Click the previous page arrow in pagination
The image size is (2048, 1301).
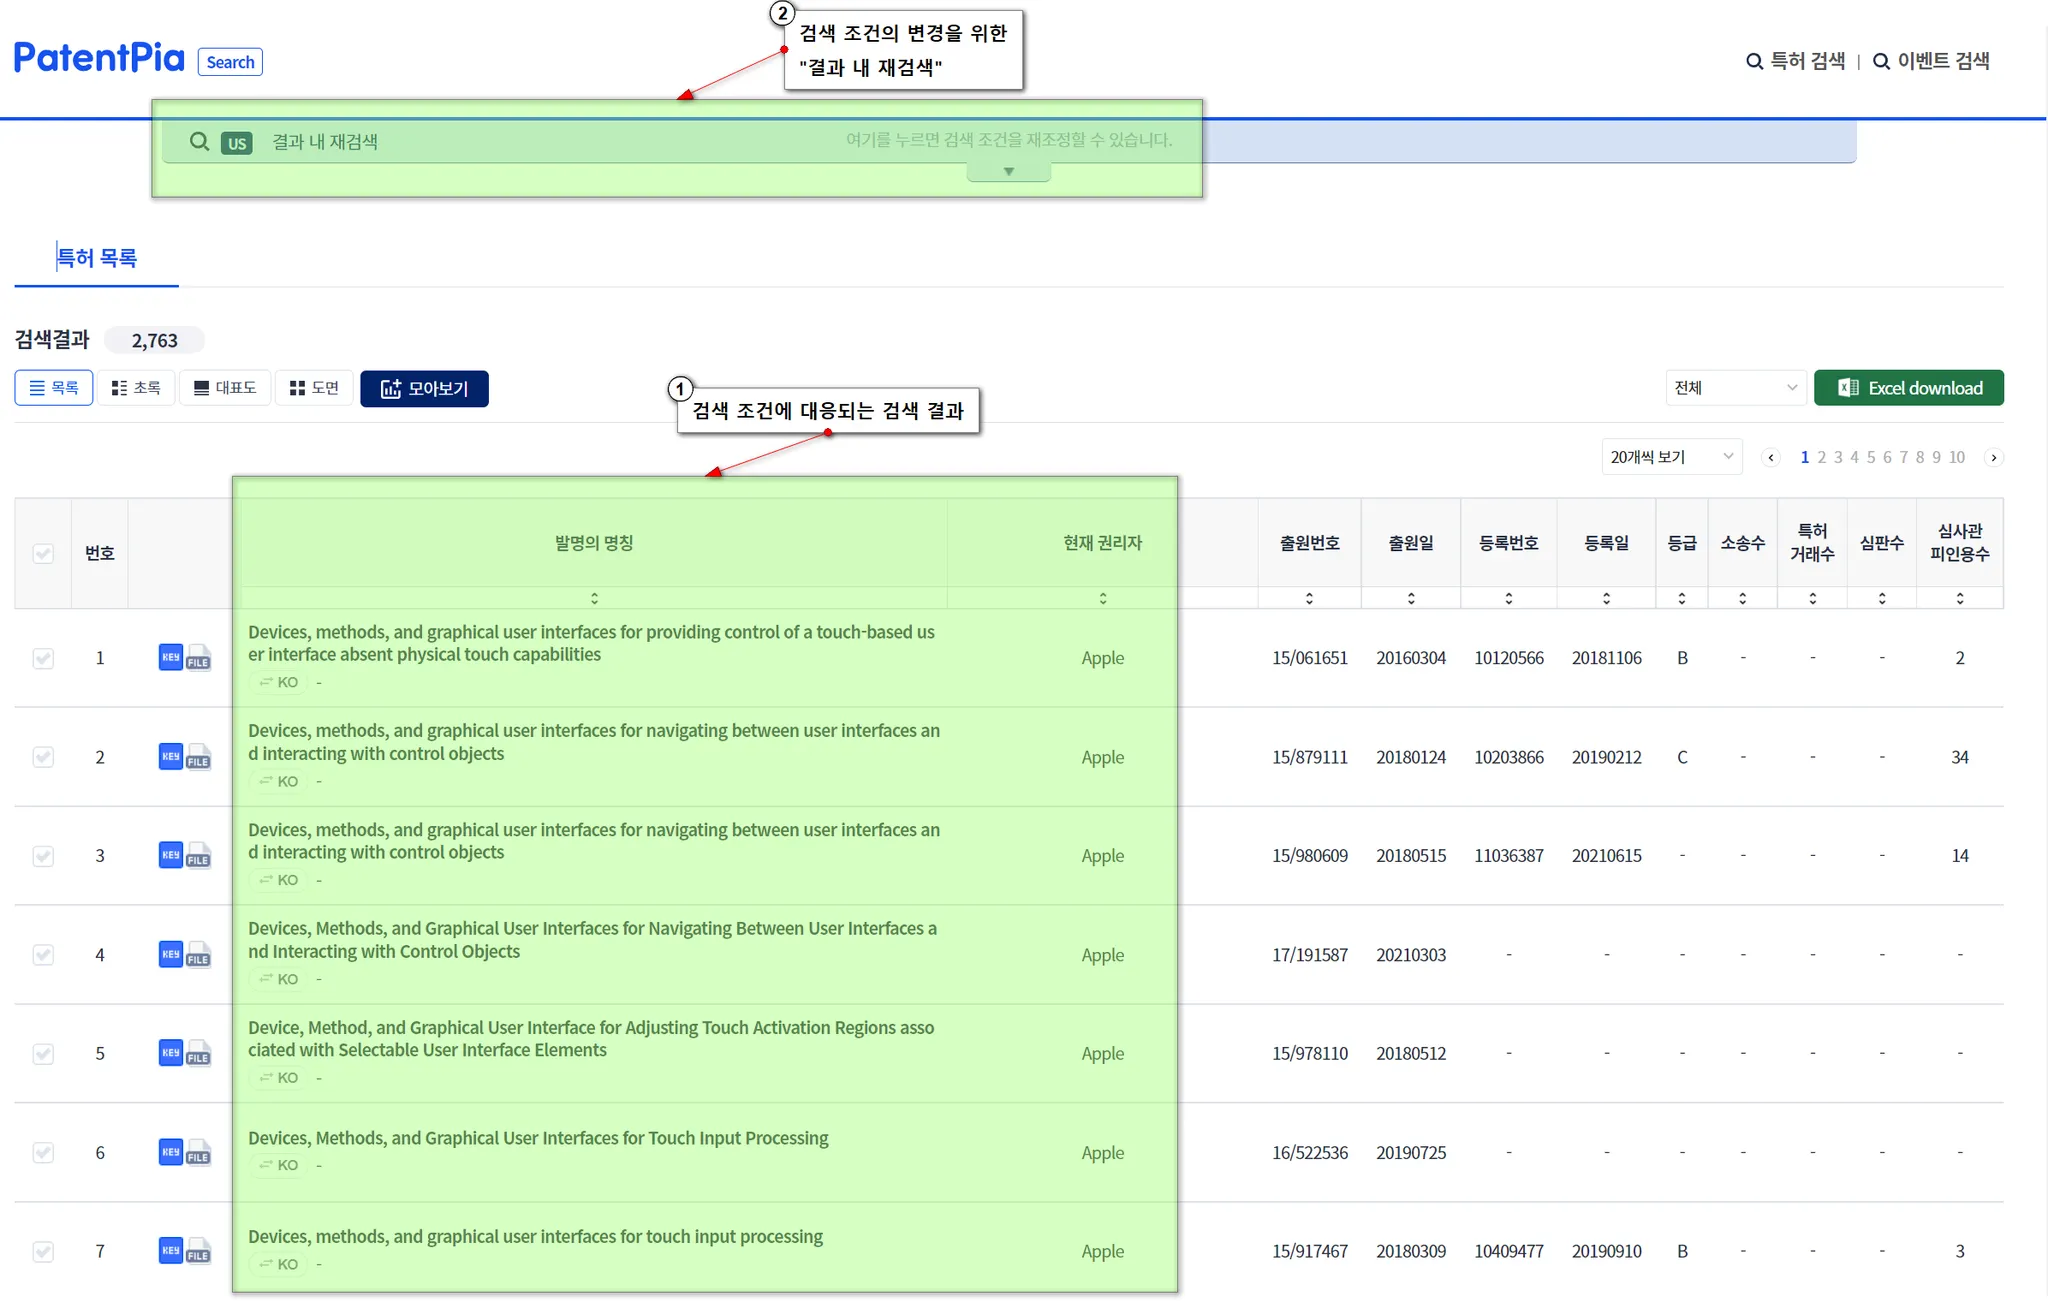(x=1771, y=457)
